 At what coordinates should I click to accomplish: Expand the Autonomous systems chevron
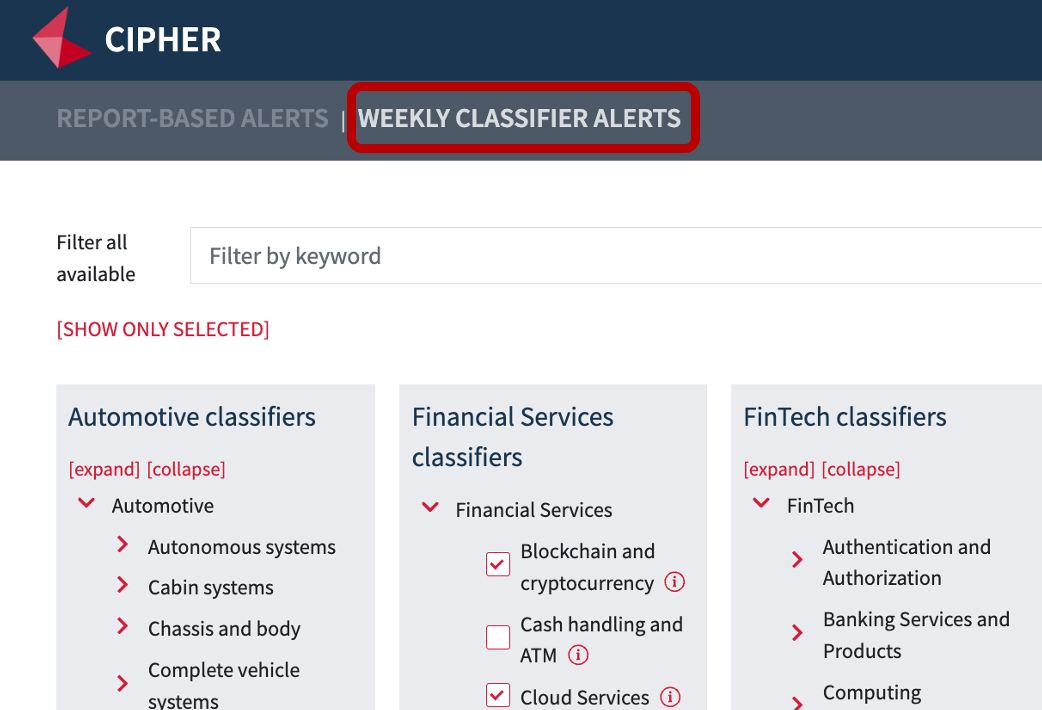[x=122, y=544]
